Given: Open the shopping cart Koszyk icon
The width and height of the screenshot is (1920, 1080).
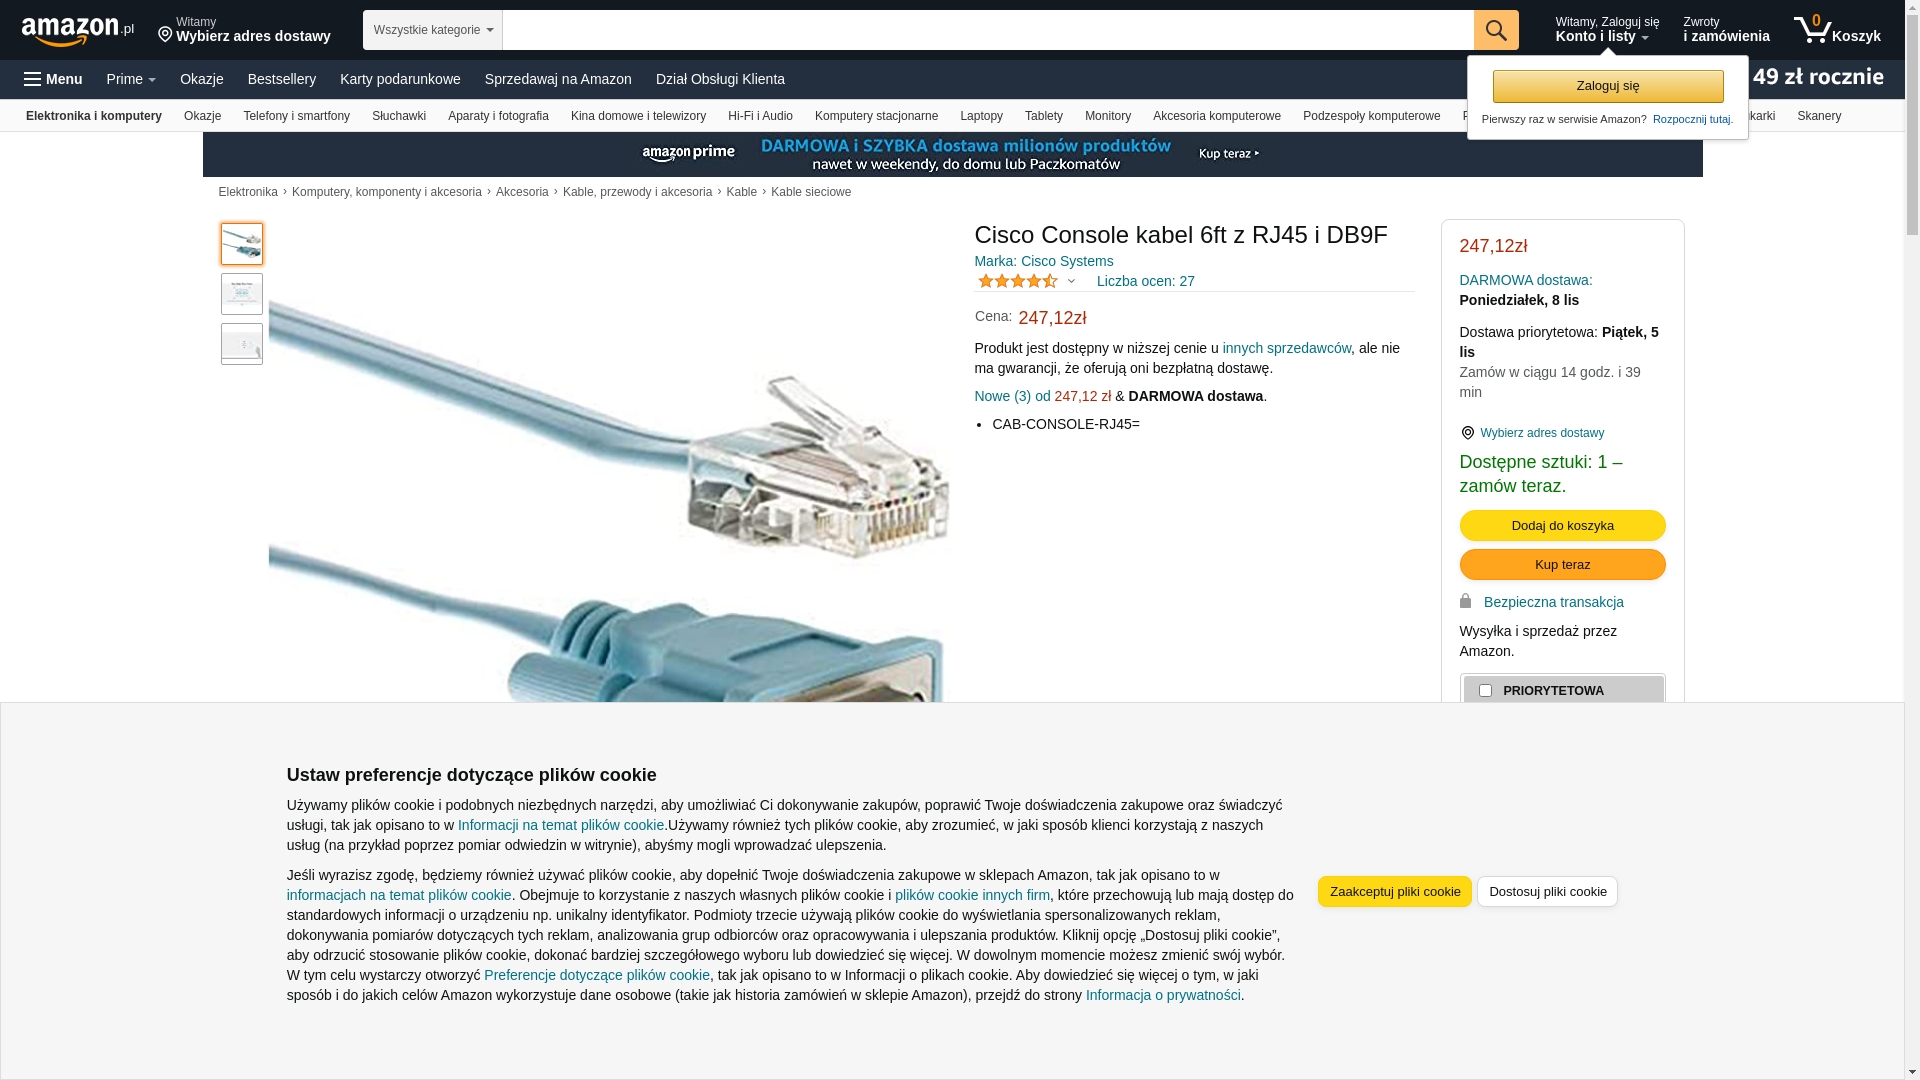Looking at the screenshot, I should click(x=1837, y=30).
